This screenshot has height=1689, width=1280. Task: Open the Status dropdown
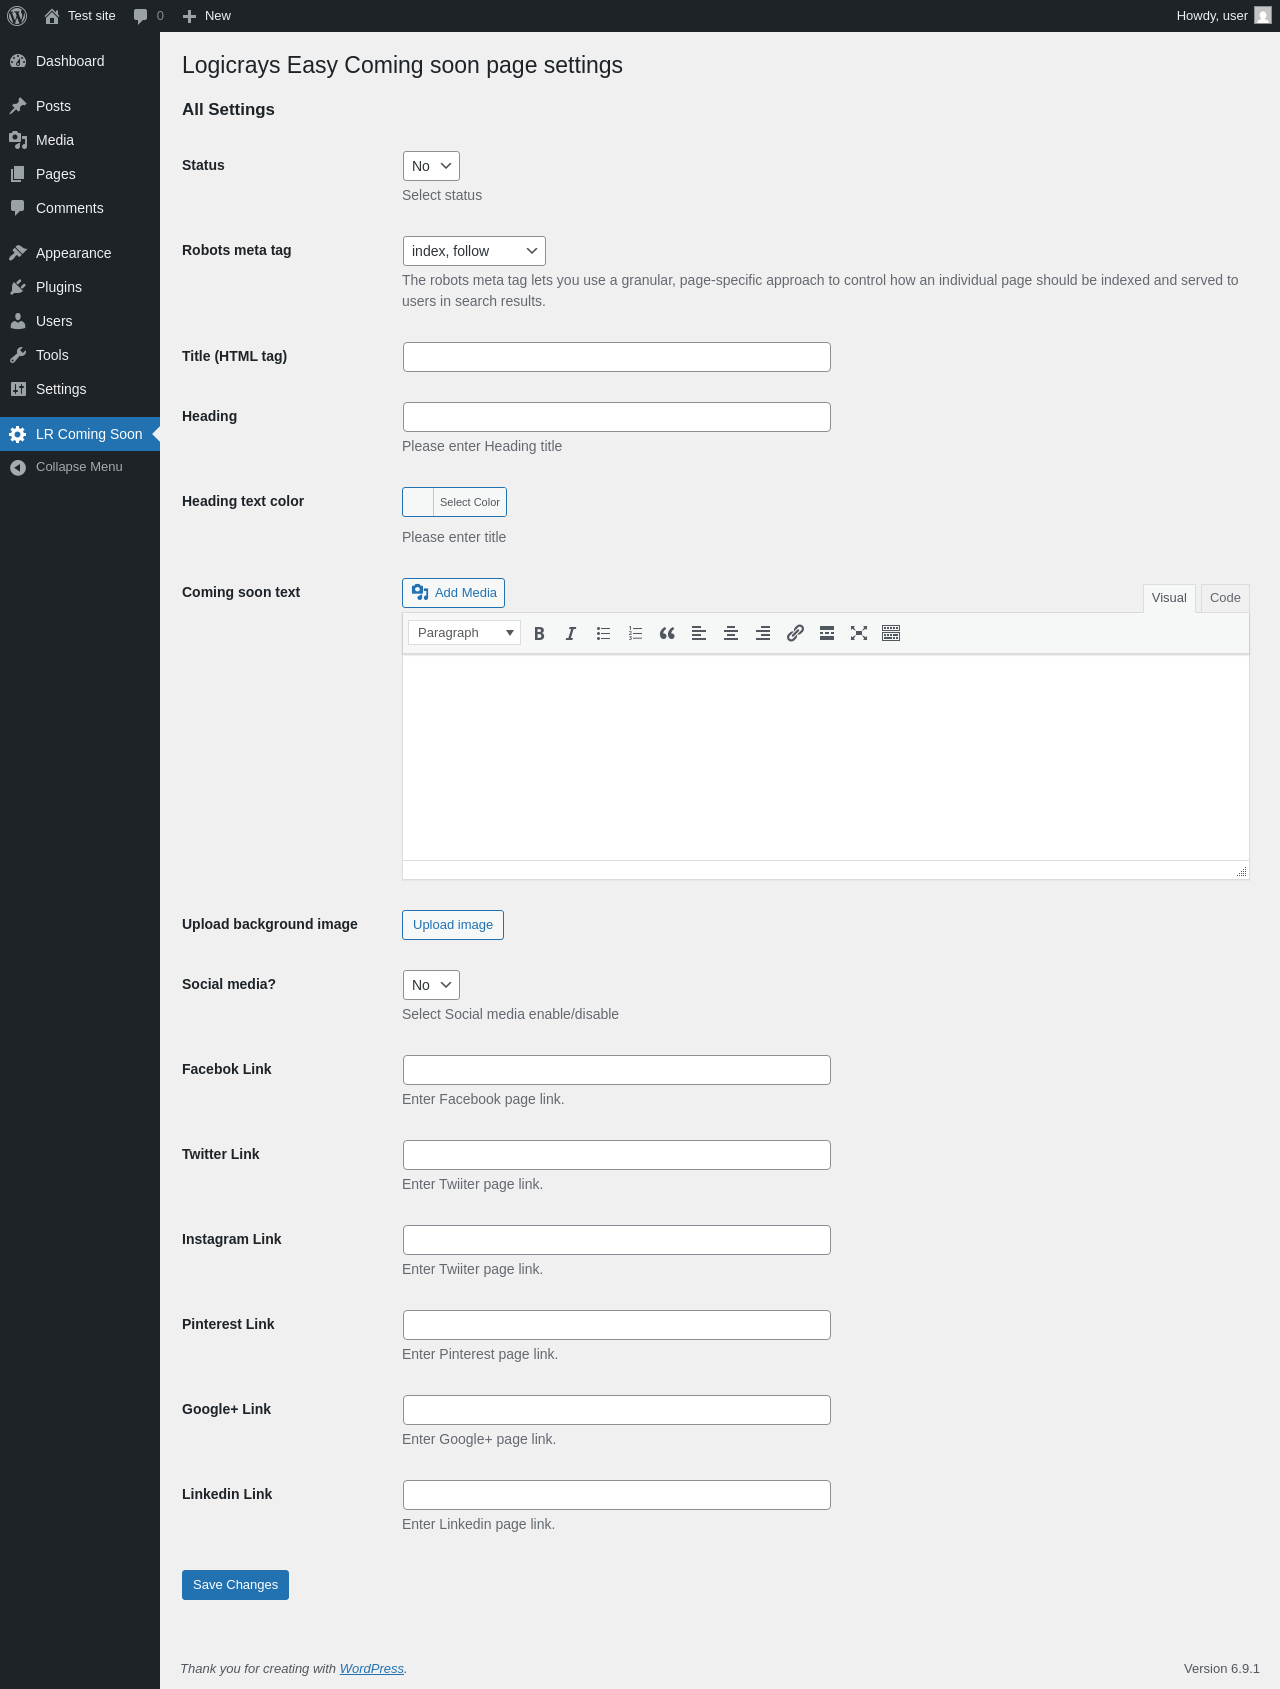431,166
